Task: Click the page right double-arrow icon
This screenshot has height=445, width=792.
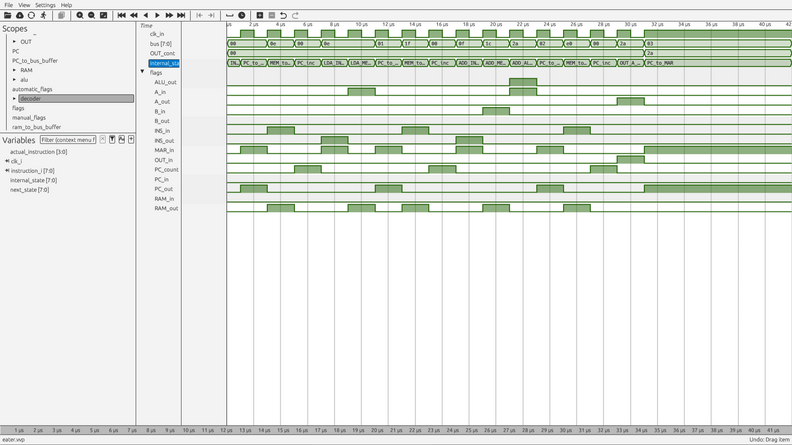Action: point(169,15)
